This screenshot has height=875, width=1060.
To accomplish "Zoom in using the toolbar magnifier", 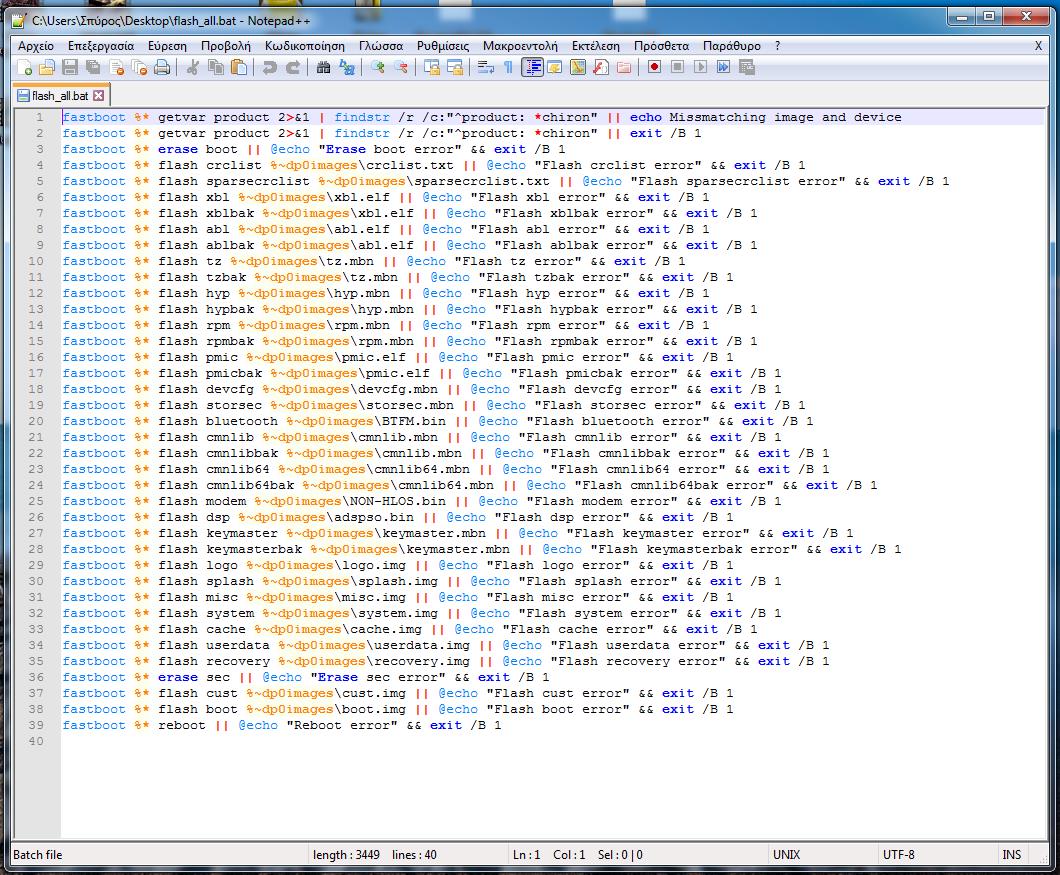I will [x=378, y=68].
